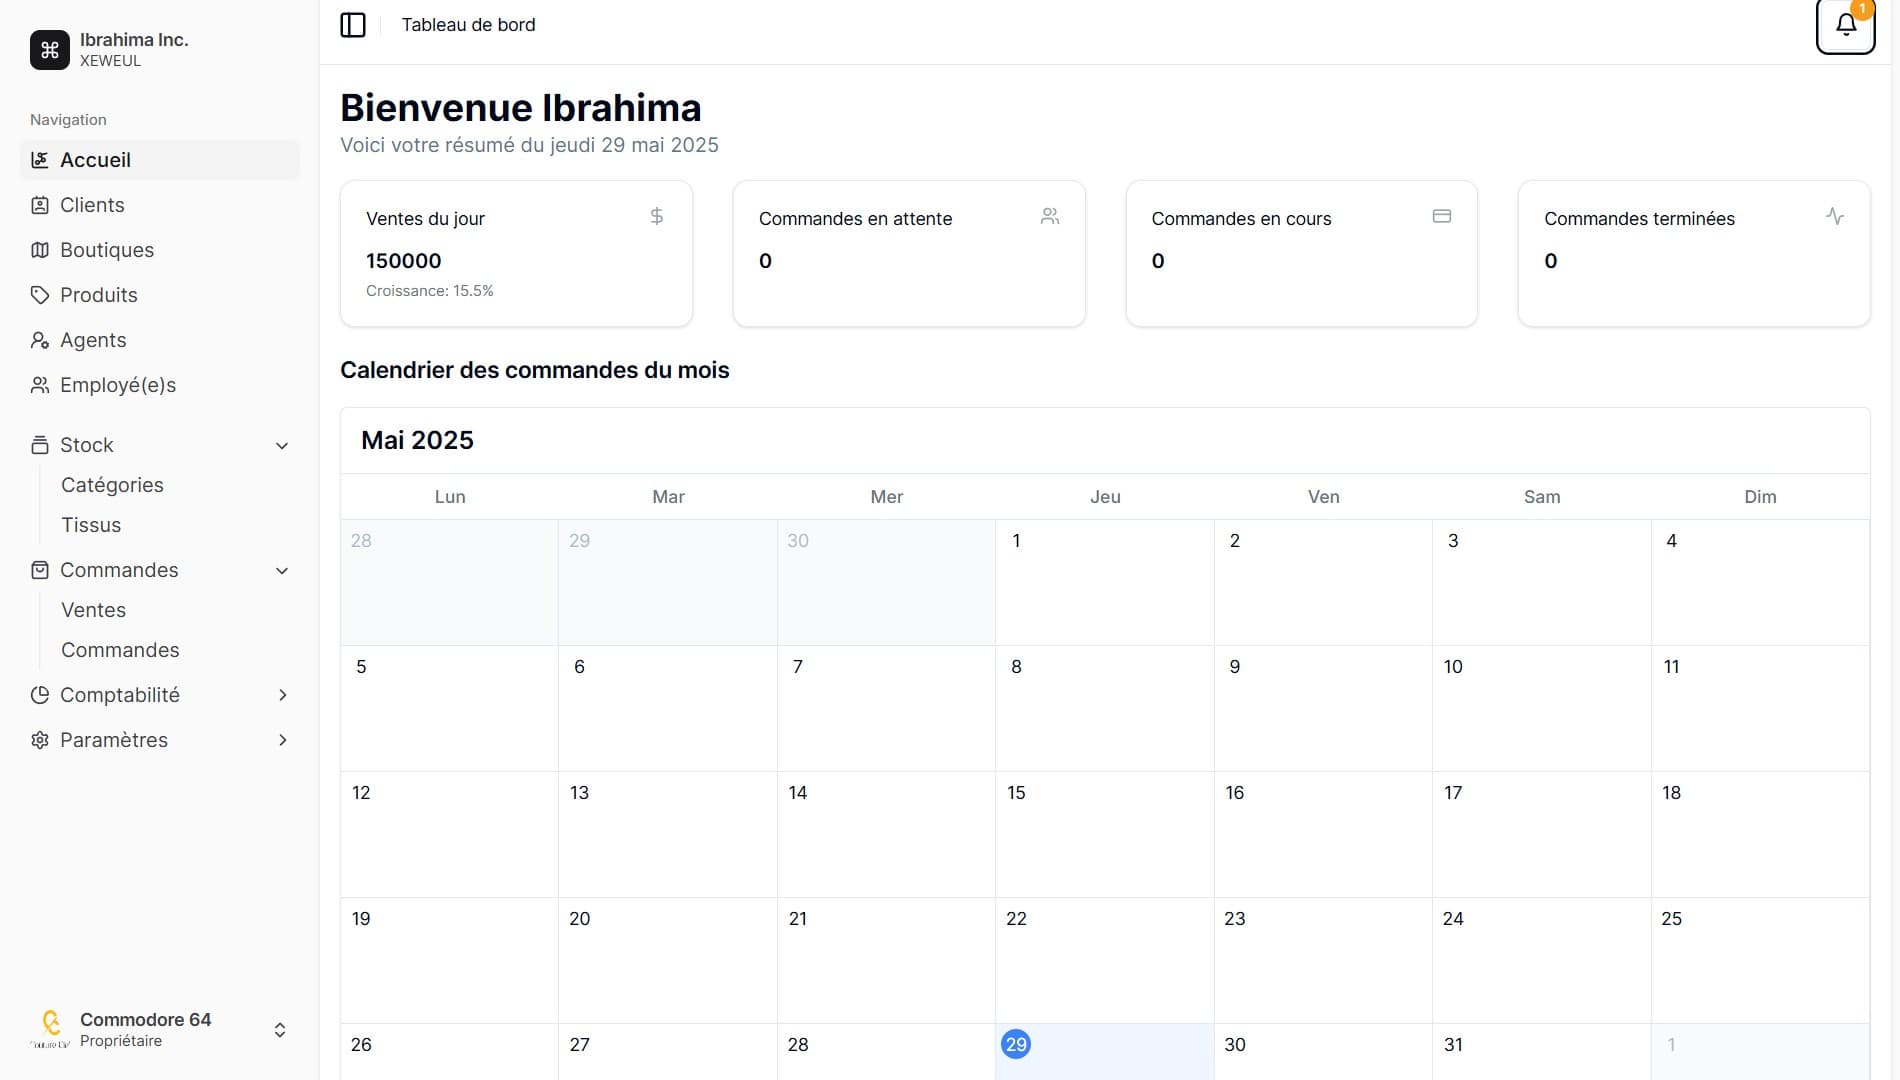Click the Accueil chart icon
1900x1080 pixels.
coord(40,160)
